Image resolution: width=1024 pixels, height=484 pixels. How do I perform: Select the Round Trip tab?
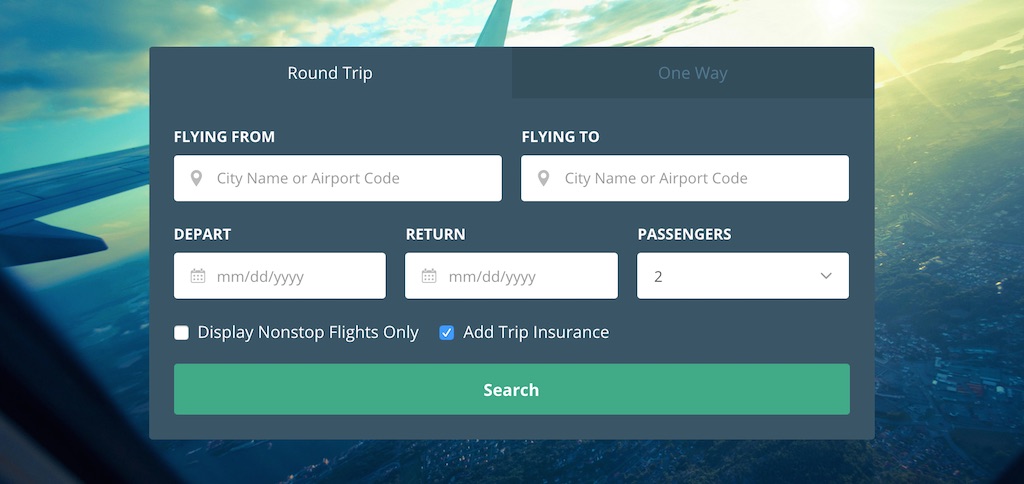(x=330, y=73)
